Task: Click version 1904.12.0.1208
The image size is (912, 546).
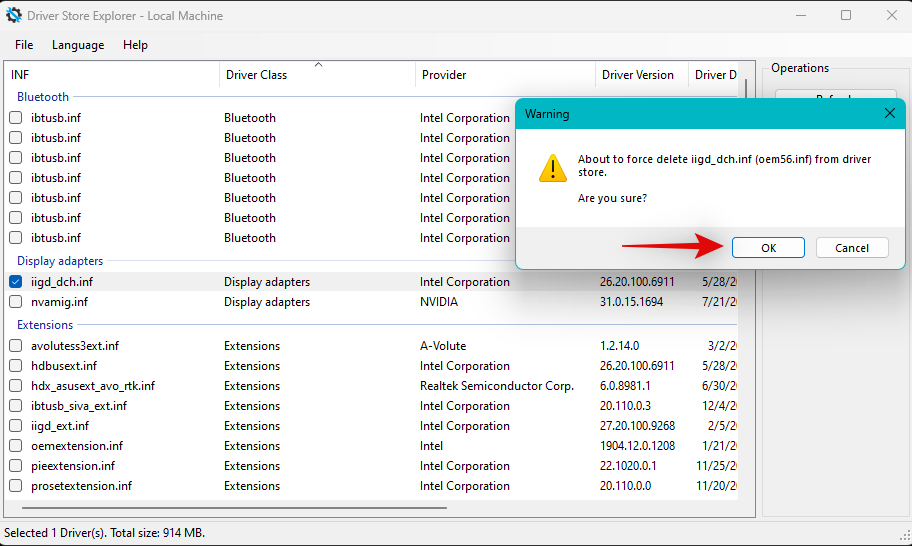Action: click(x=637, y=446)
